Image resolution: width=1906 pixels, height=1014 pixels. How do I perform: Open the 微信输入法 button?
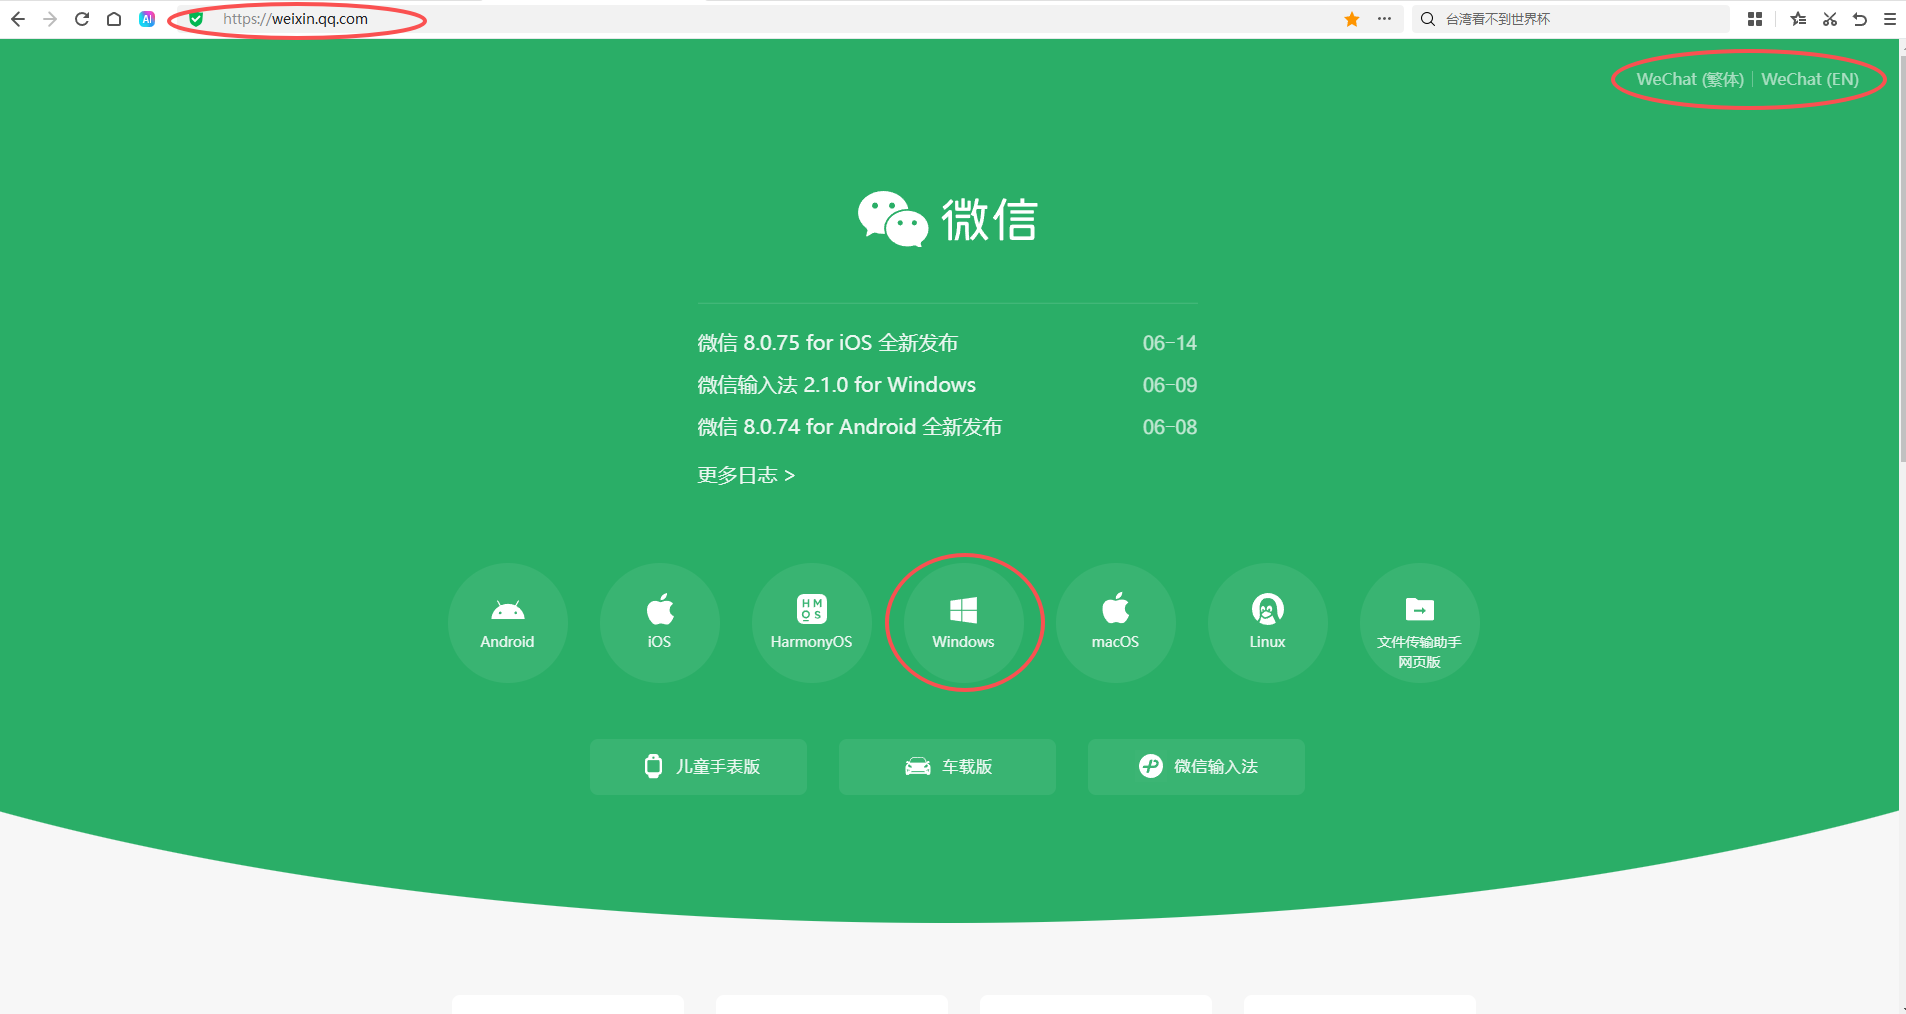(1196, 767)
